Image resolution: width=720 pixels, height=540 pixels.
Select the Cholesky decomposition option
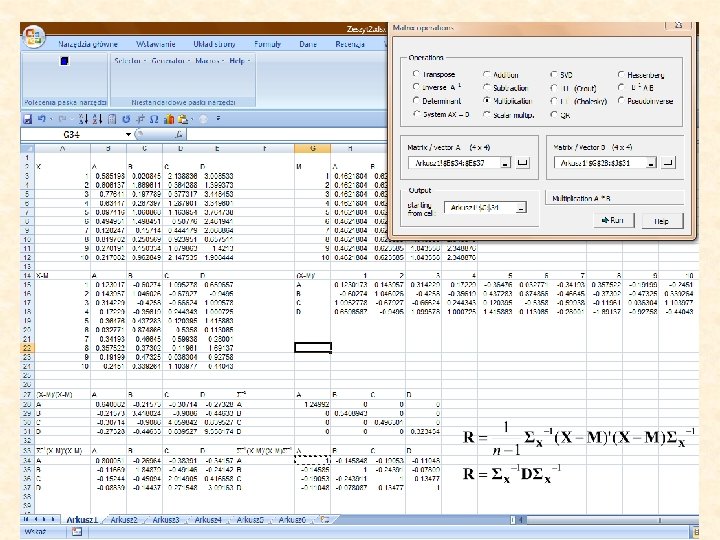(x=579, y=101)
